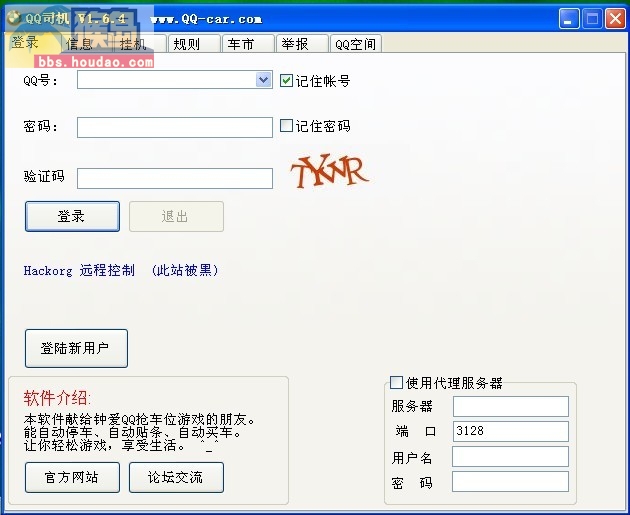Screen dimensions: 630x515
Task: Switch to the QQ空间 tab
Action: click(356, 43)
